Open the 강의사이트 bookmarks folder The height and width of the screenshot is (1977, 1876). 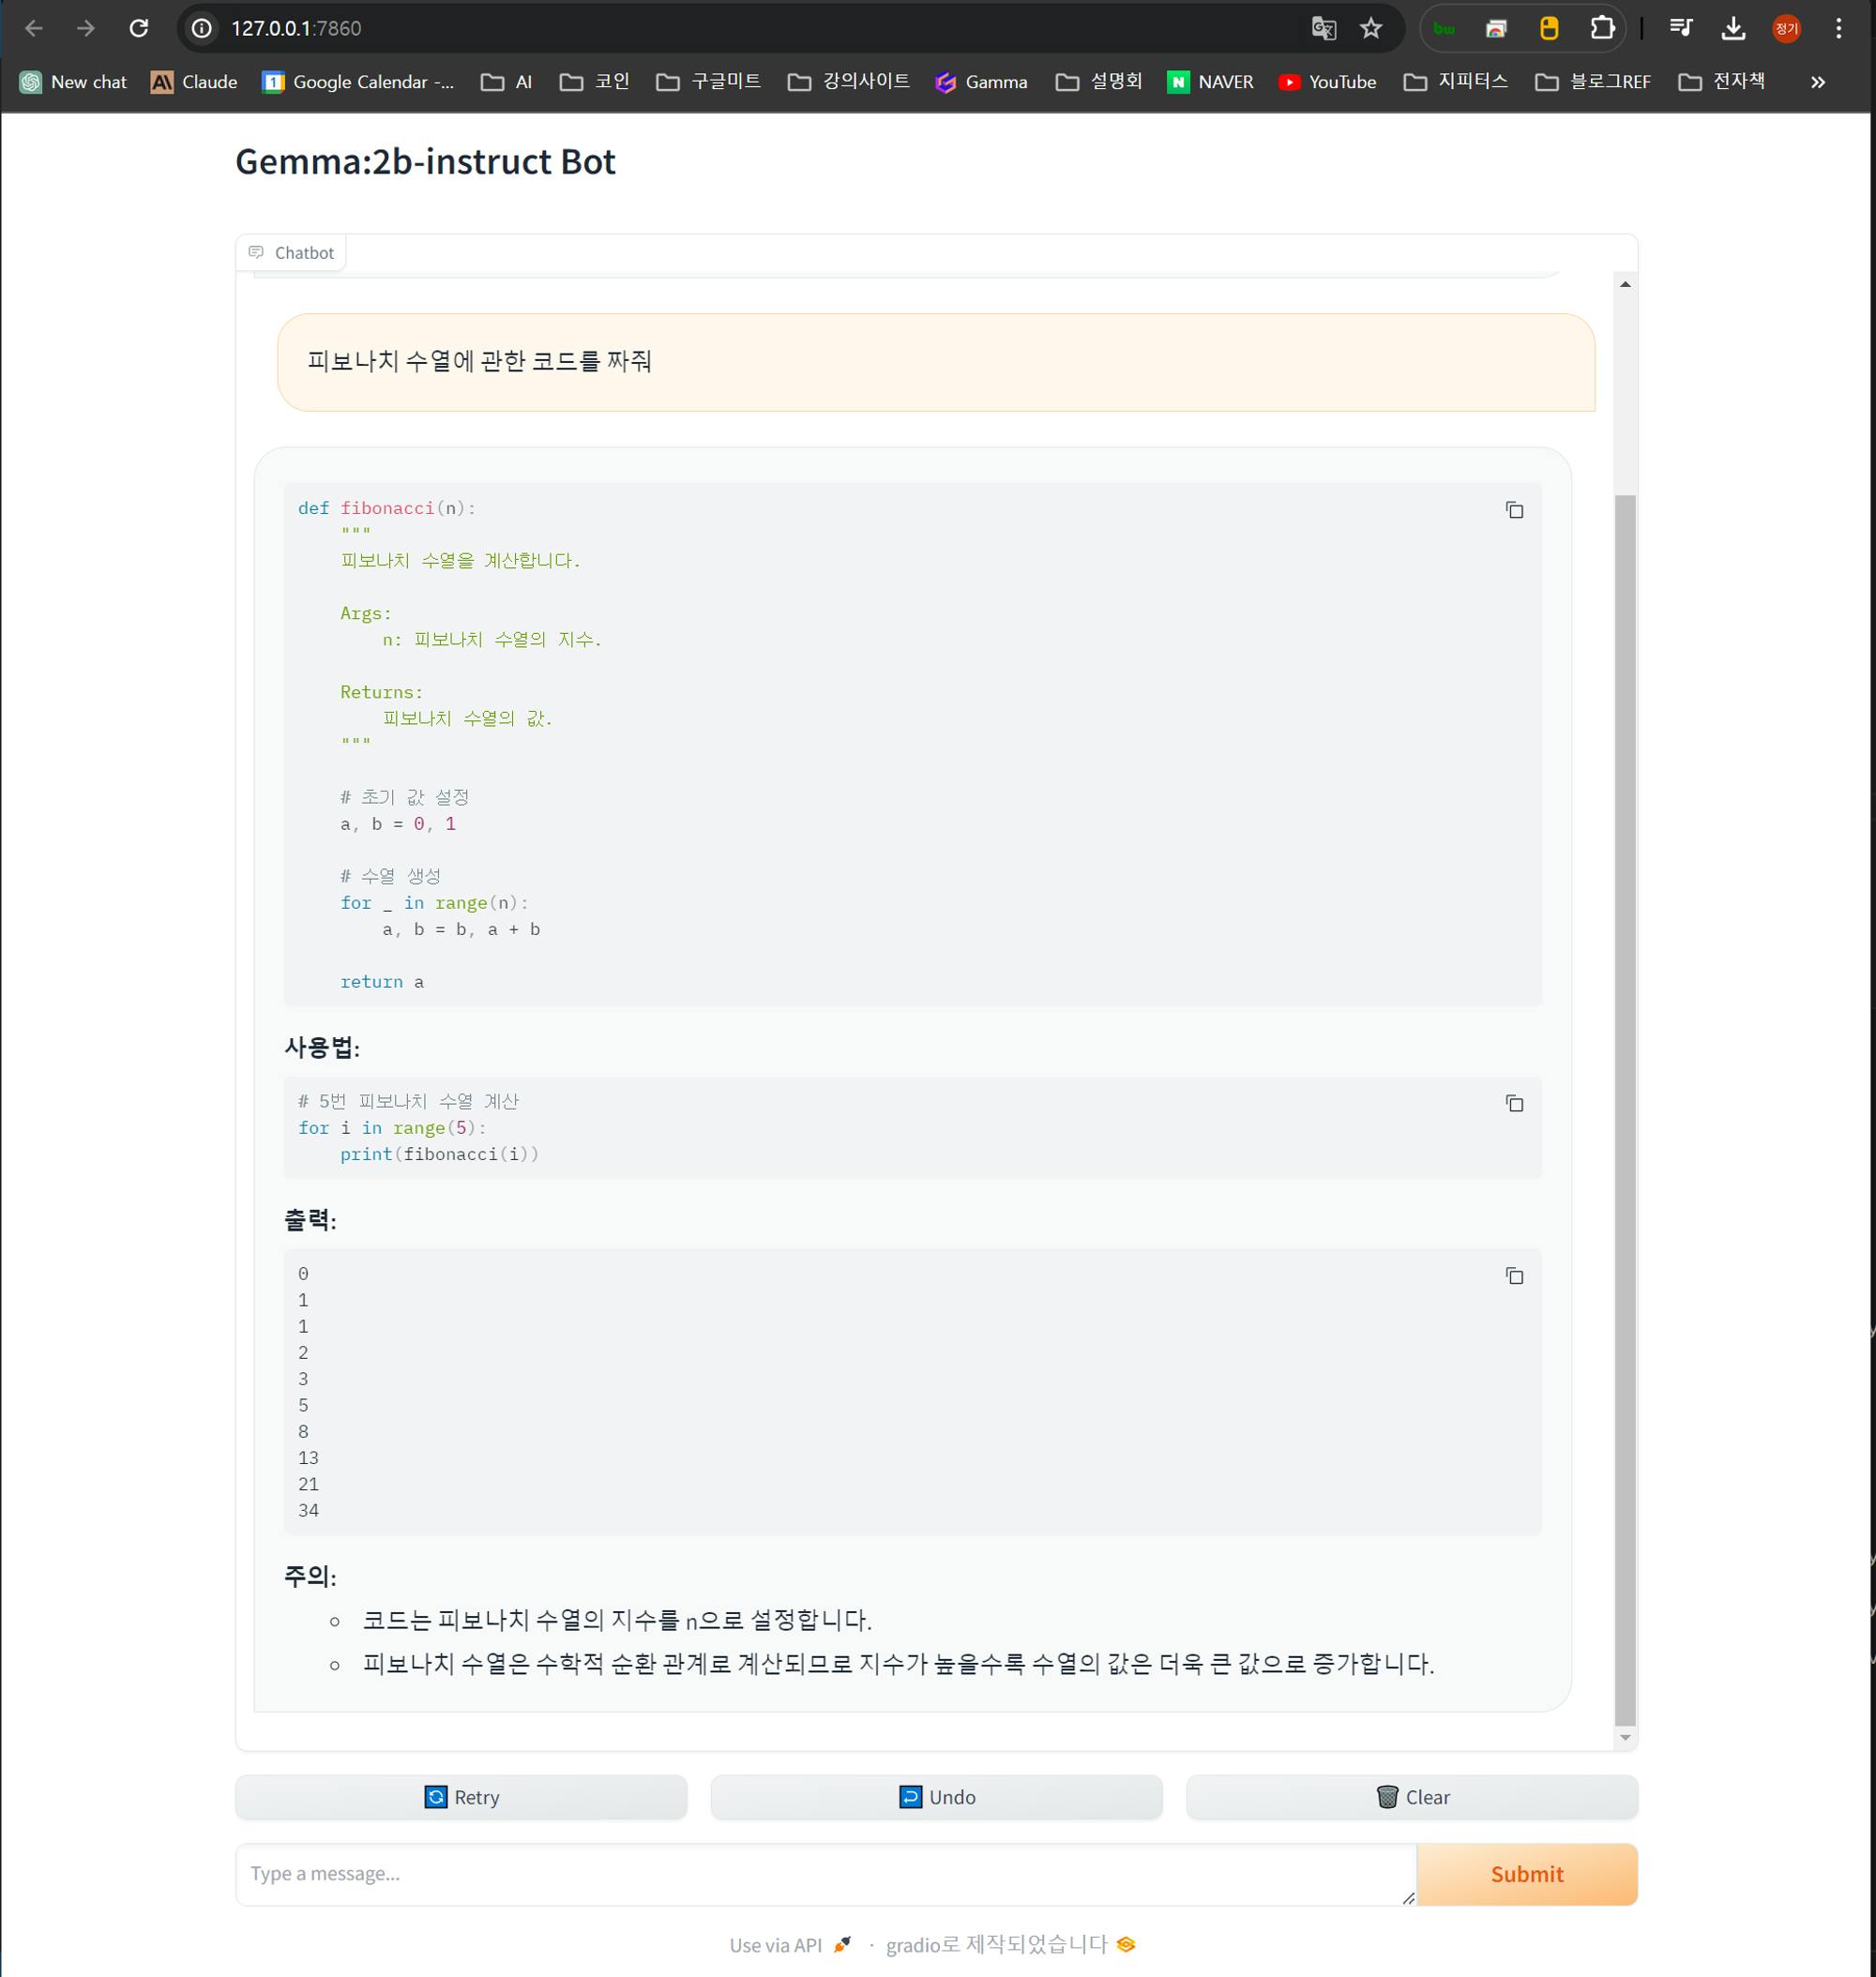(x=848, y=82)
